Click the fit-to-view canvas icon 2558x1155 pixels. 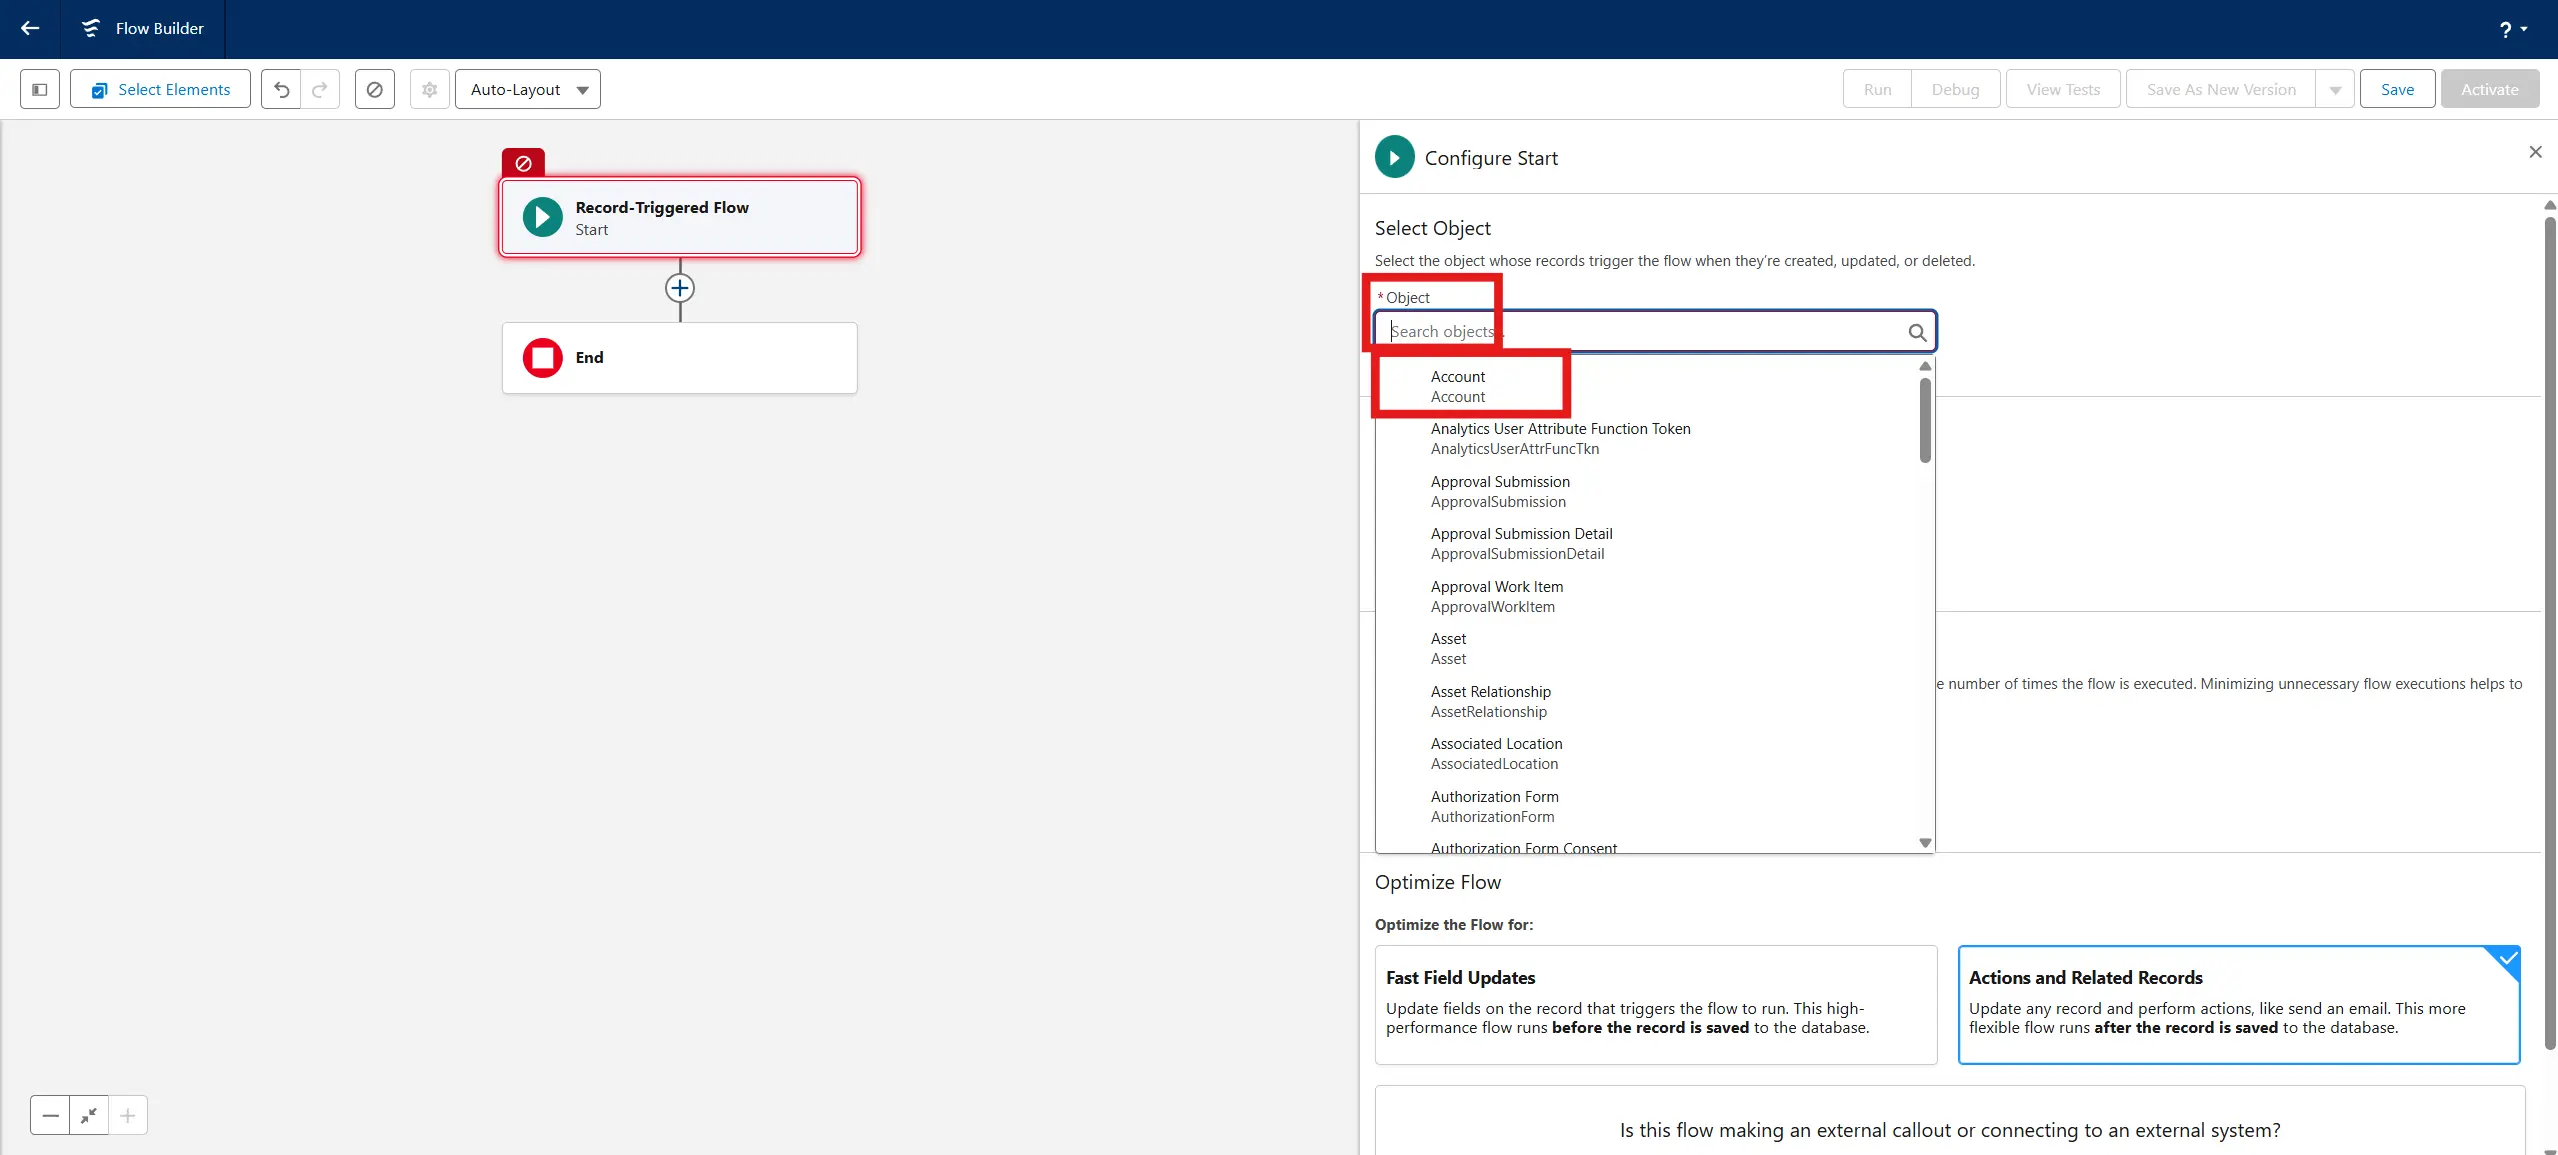89,1115
